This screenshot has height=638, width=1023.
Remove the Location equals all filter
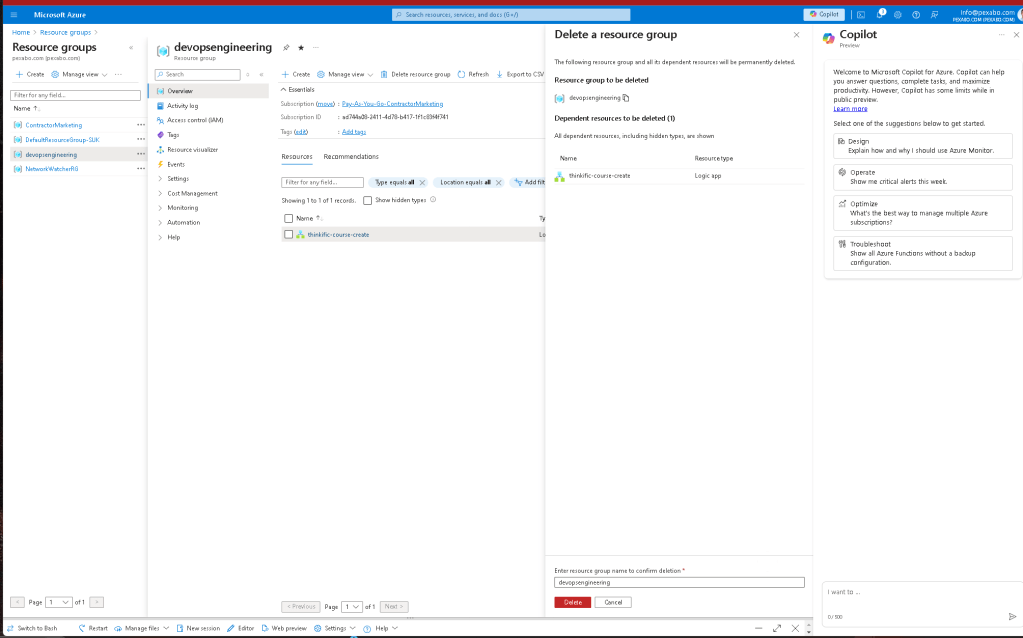coord(498,183)
